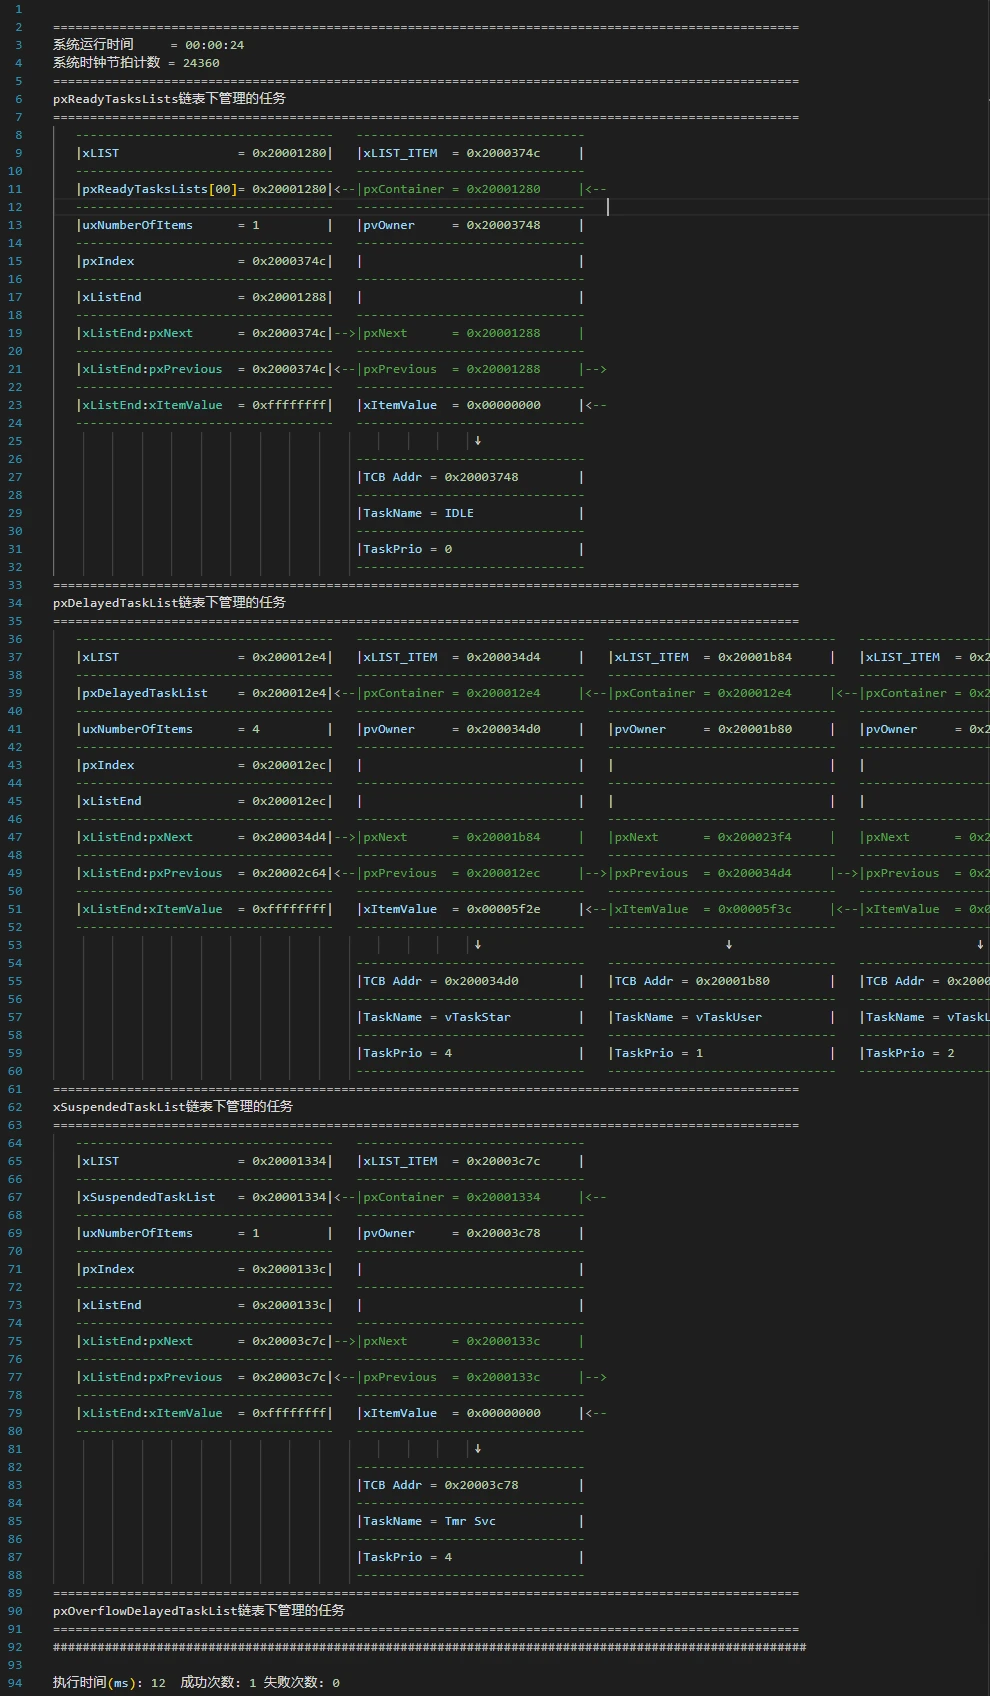The image size is (990, 1696).
Task: Click the TaskPrio = 1 entry
Action: tap(658, 1053)
